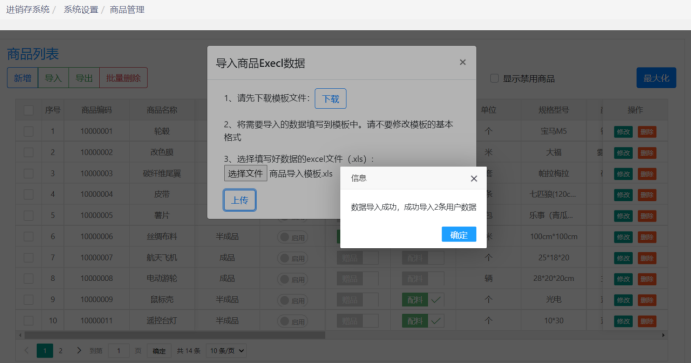Check 显示禁用商品 checkbox
Screen dimensions: 692x364
pyautogui.click(x=494, y=79)
